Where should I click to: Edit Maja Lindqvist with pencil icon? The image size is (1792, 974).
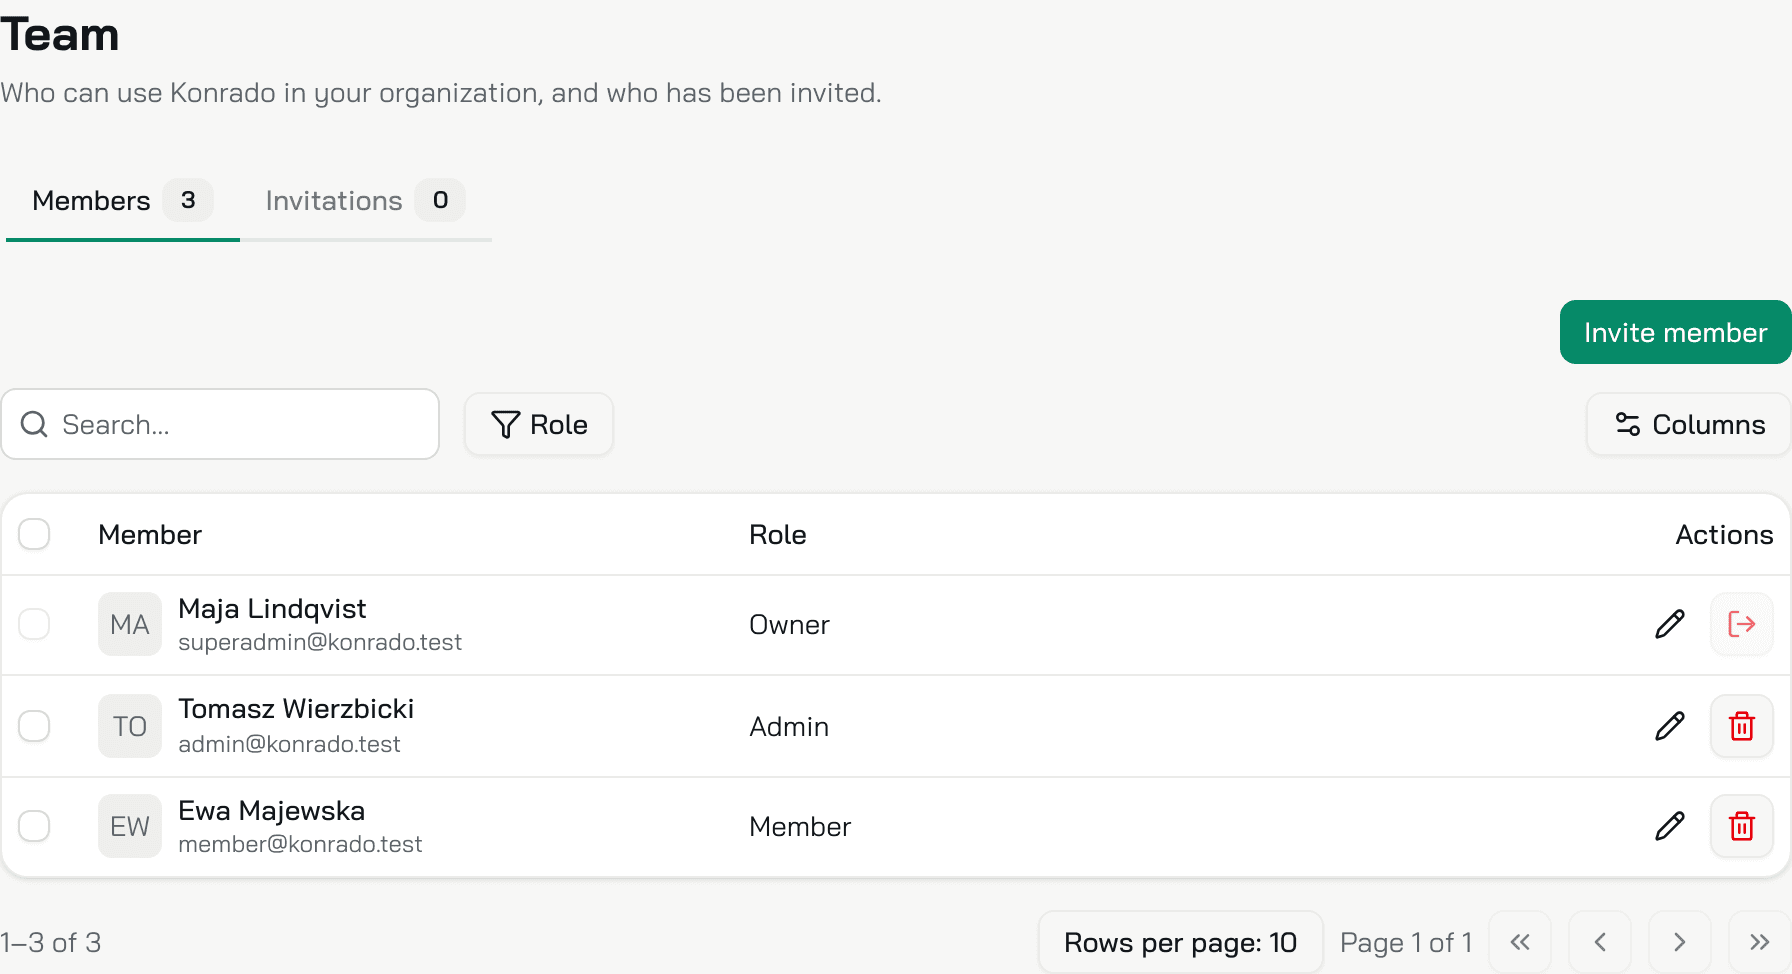[1670, 624]
